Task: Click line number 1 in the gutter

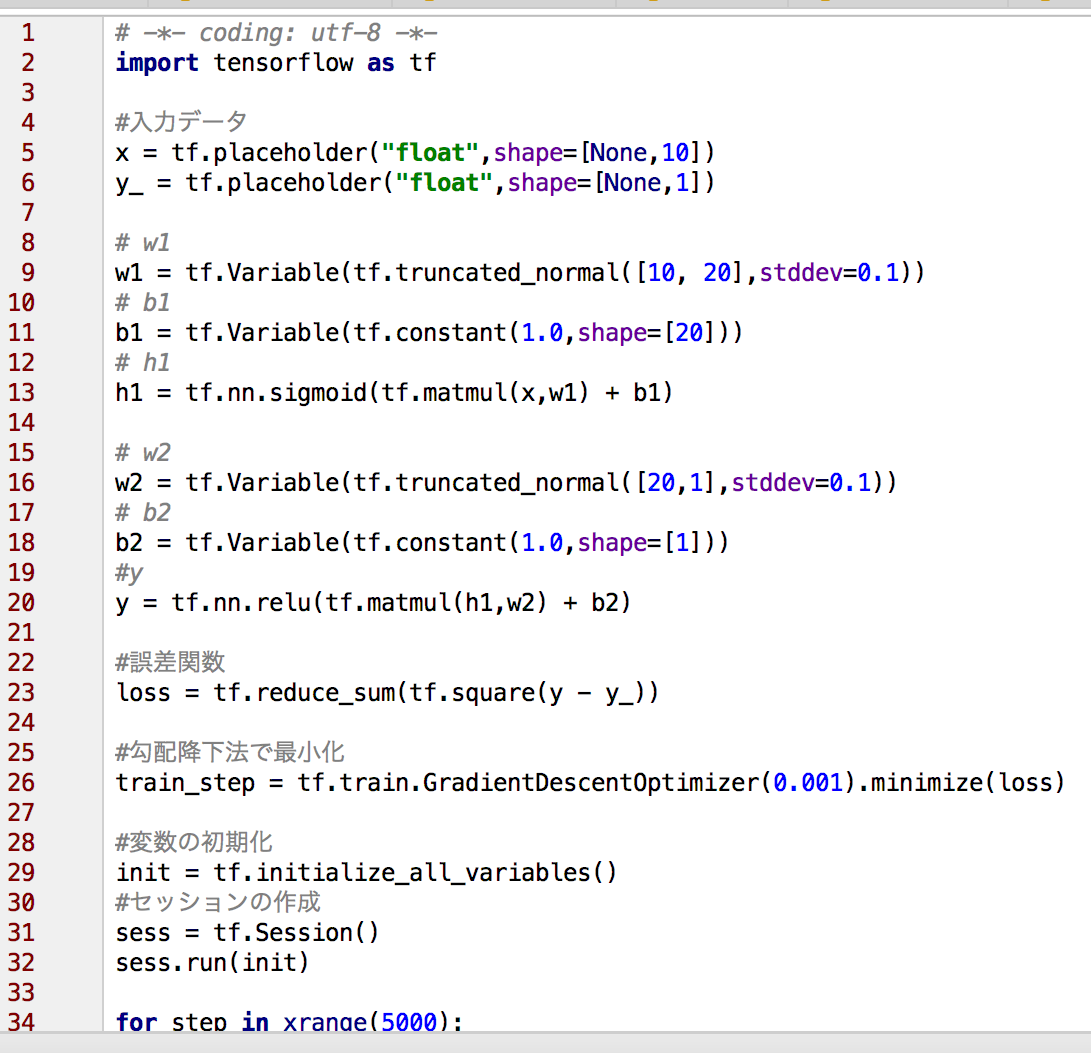Action: coord(28,33)
